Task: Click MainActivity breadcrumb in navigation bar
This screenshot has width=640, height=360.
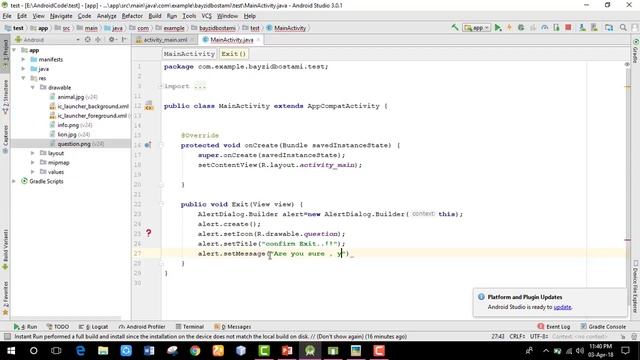Action: [289, 28]
